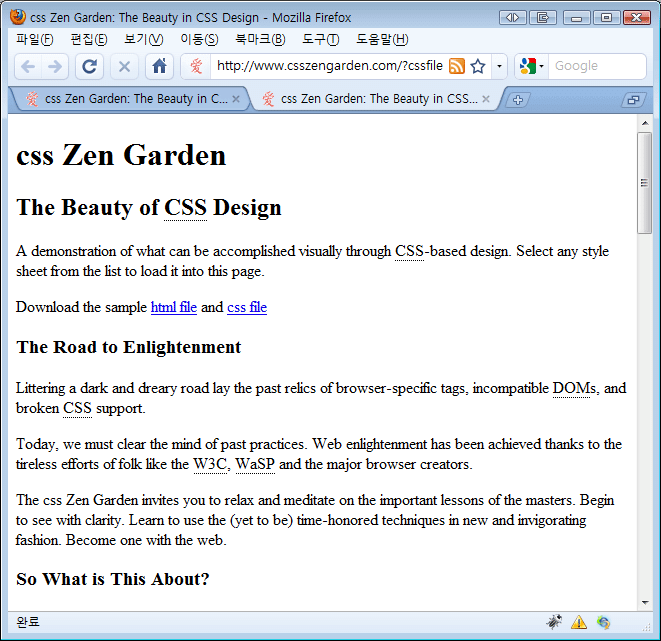This screenshot has height=641, width=661.
Task: Click the warning triangle status icon
Action: click(x=579, y=622)
